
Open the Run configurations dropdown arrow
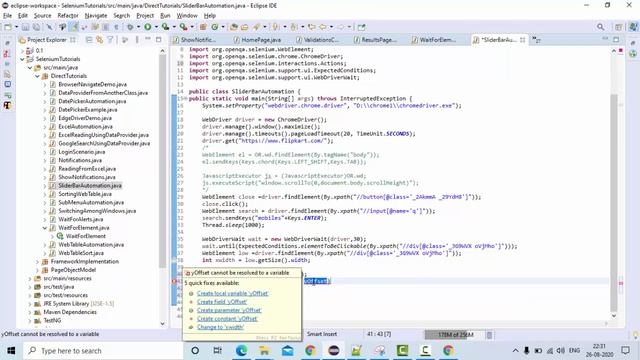pyautogui.click(x=156, y=27)
